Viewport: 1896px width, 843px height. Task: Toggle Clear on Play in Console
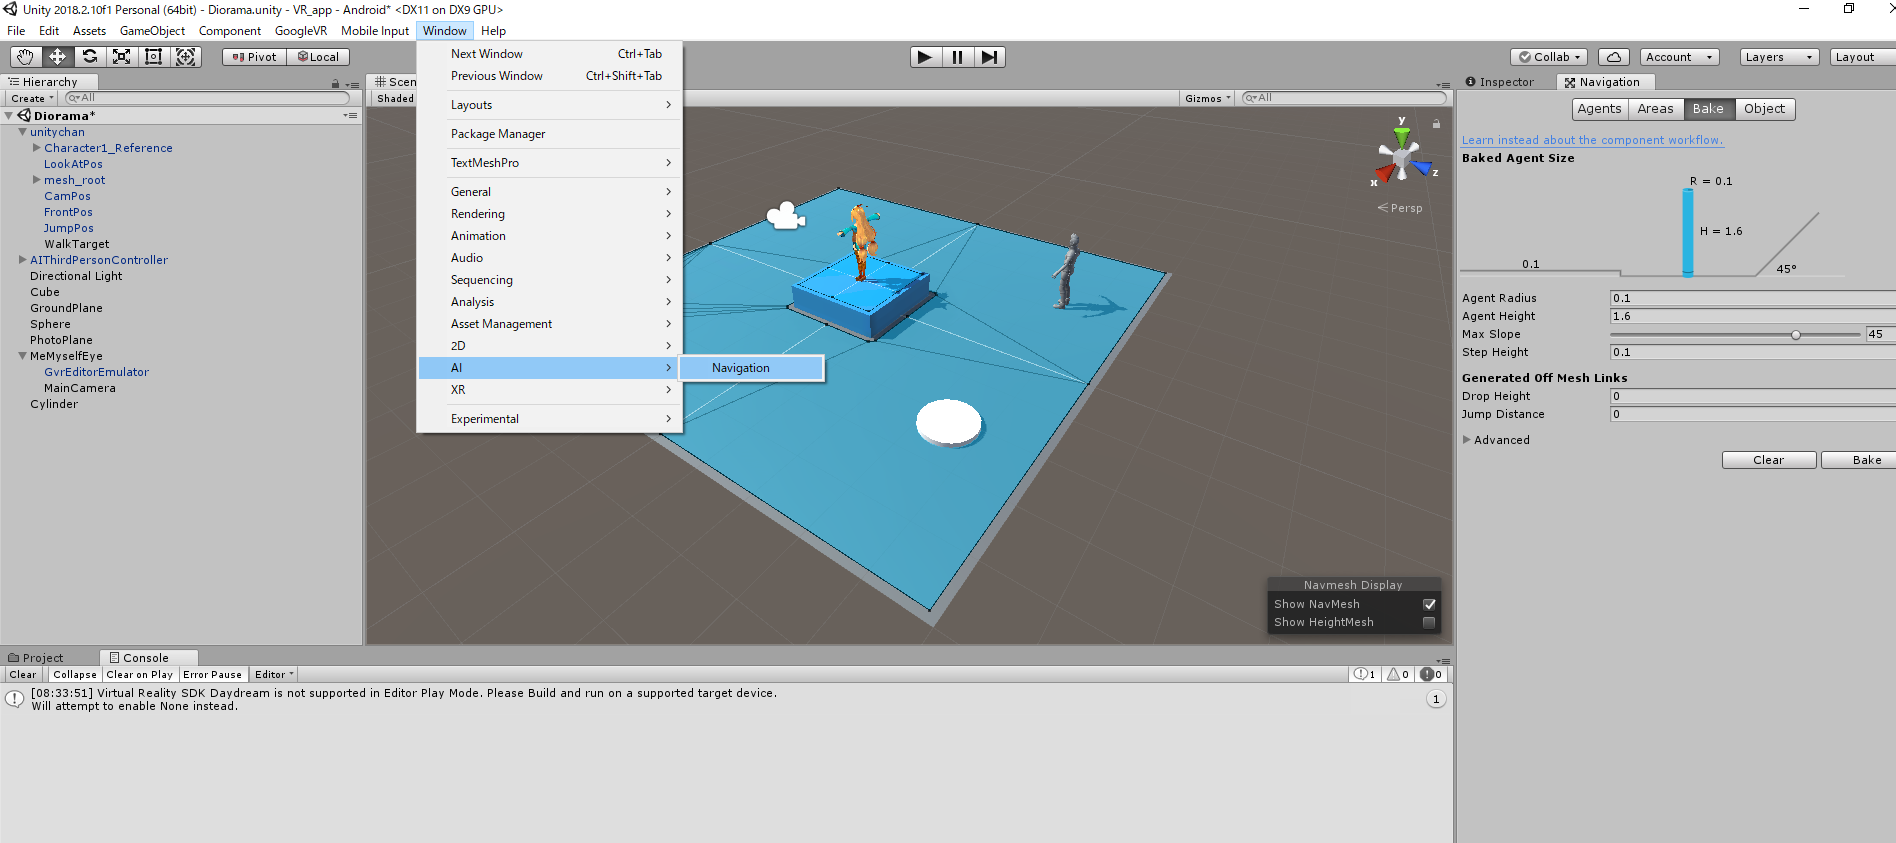point(140,674)
